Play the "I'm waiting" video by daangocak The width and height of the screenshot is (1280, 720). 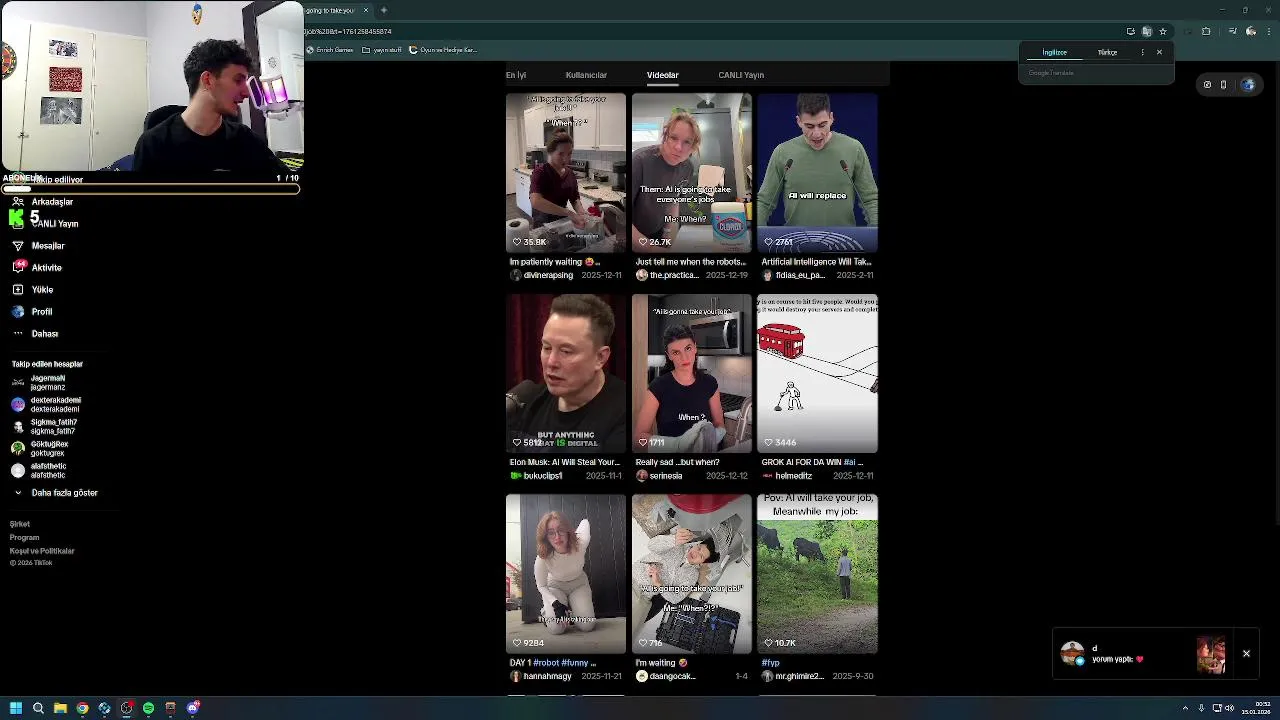click(692, 574)
